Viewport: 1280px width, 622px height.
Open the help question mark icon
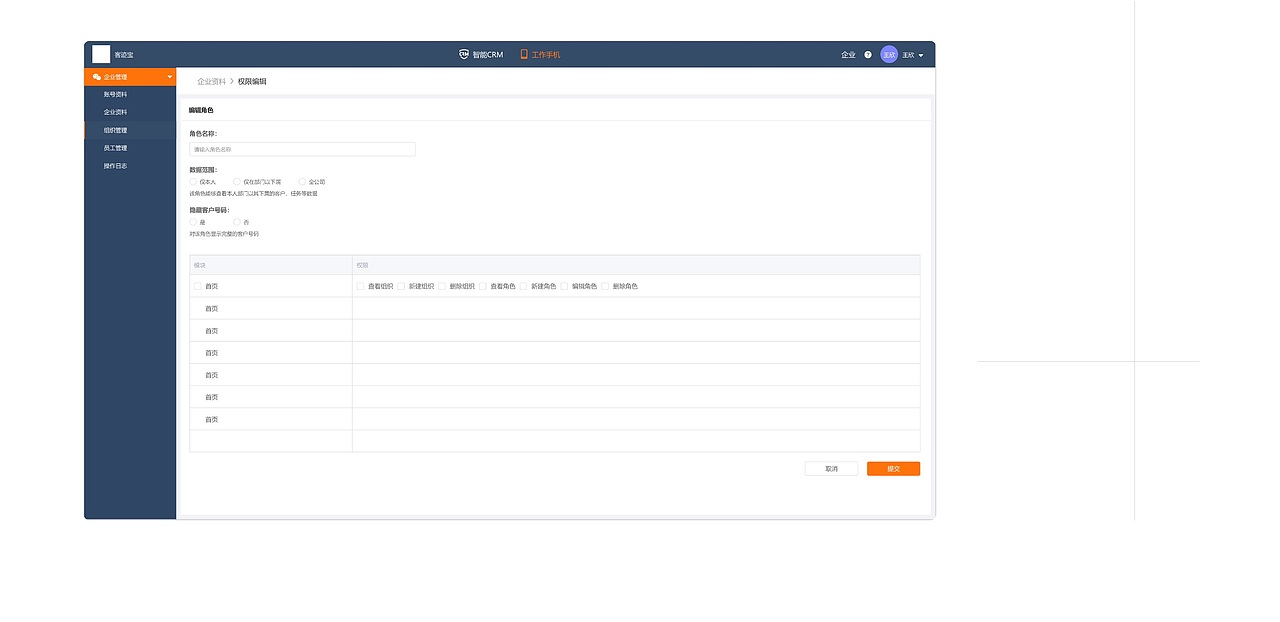pos(868,55)
